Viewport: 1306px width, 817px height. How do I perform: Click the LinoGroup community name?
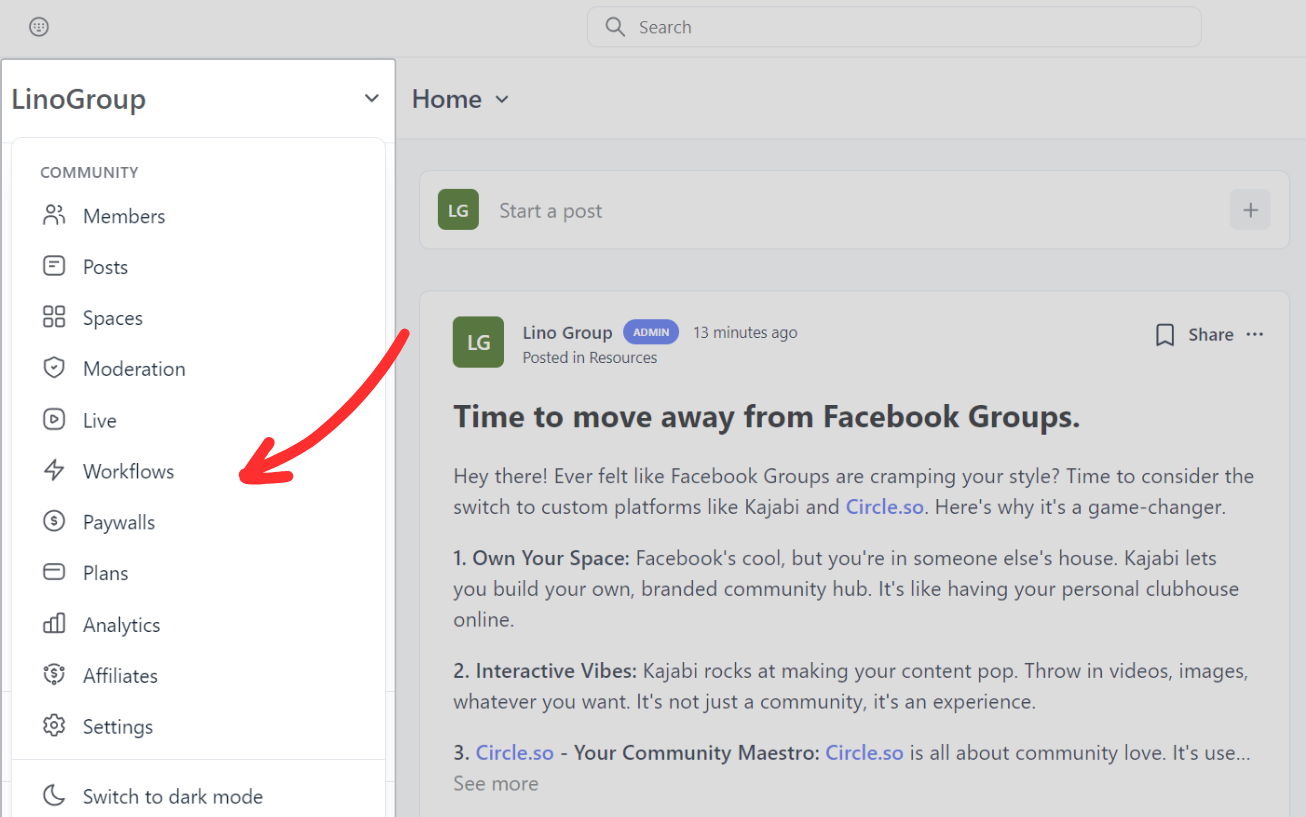[x=78, y=99]
